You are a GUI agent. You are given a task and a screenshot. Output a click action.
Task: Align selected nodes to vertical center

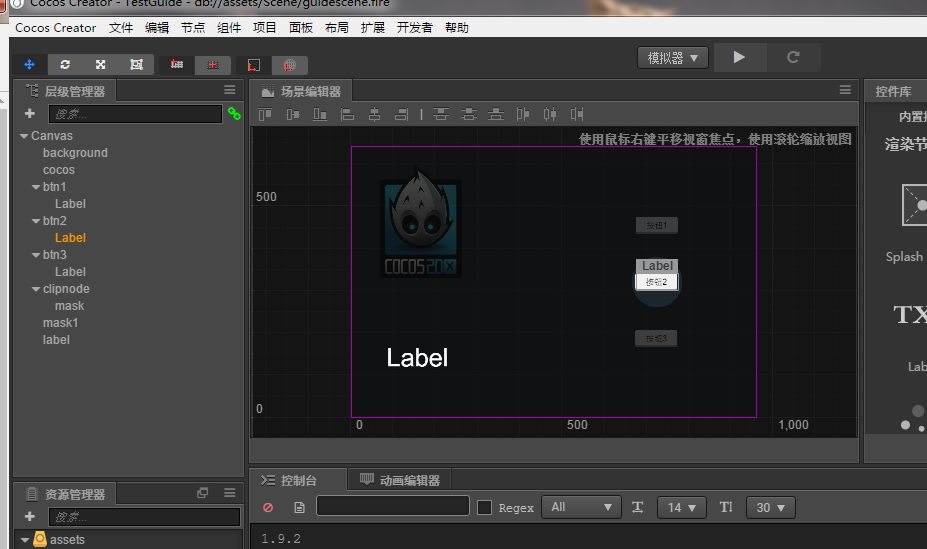pos(293,114)
